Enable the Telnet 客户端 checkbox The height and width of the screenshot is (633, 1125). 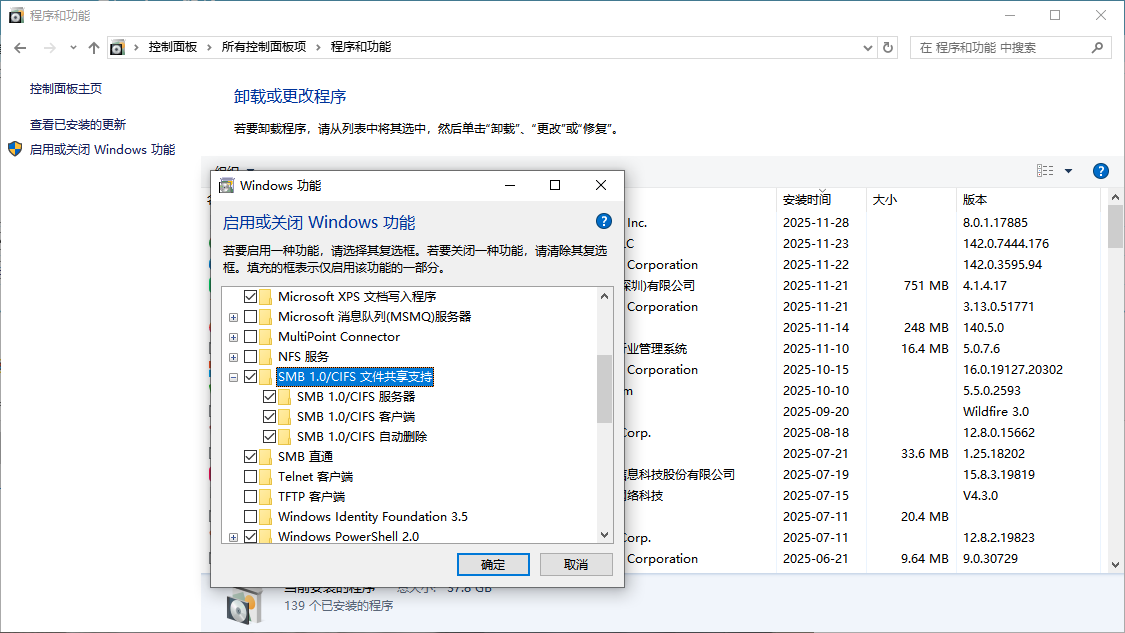[250, 477]
